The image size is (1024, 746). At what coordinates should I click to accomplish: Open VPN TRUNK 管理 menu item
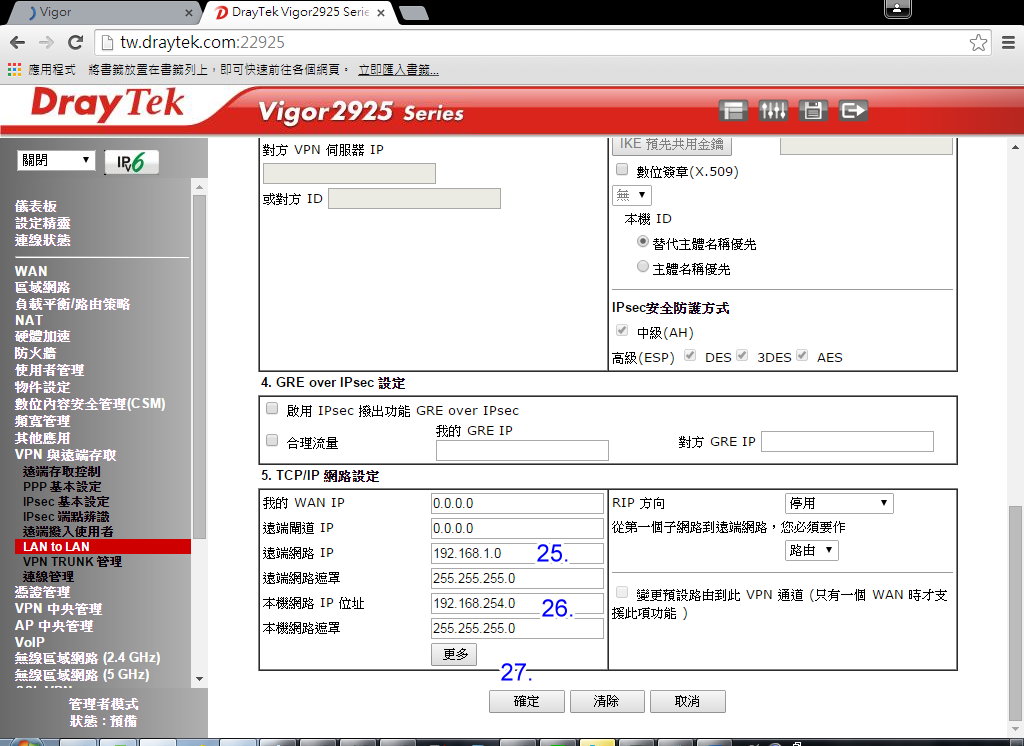coord(72,562)
